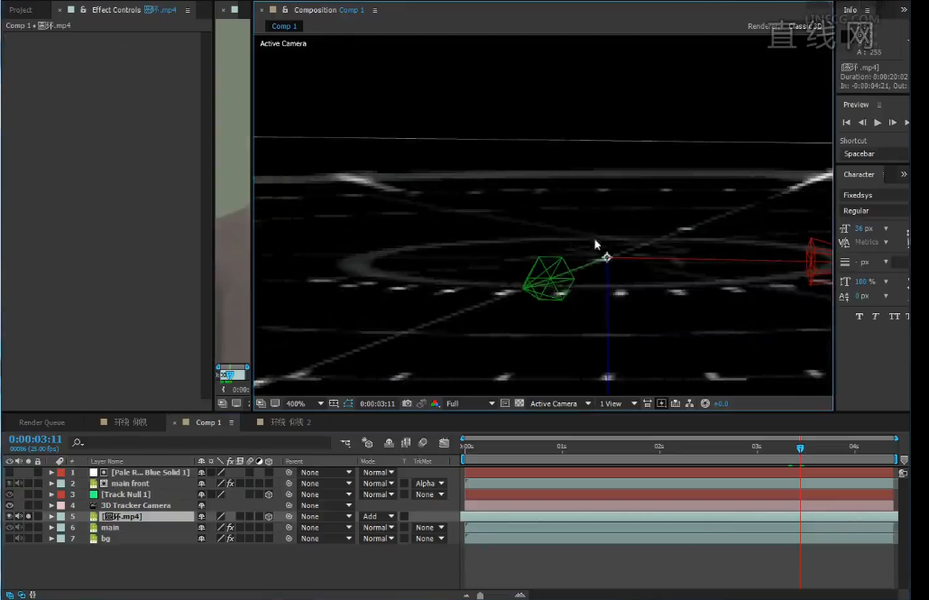
Task: Toggle the 3D layer switch on Track Null 1
Action: (269, 495)
